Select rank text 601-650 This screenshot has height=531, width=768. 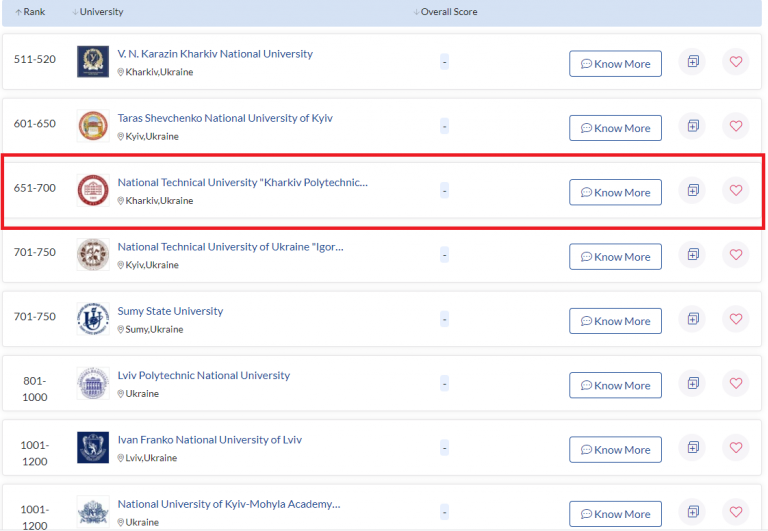point(35,123)
